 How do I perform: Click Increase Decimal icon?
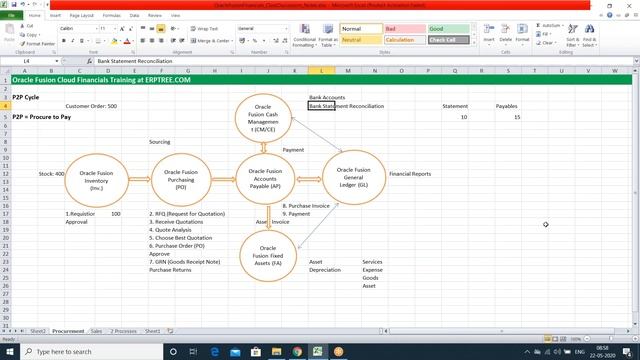[276, 41]
